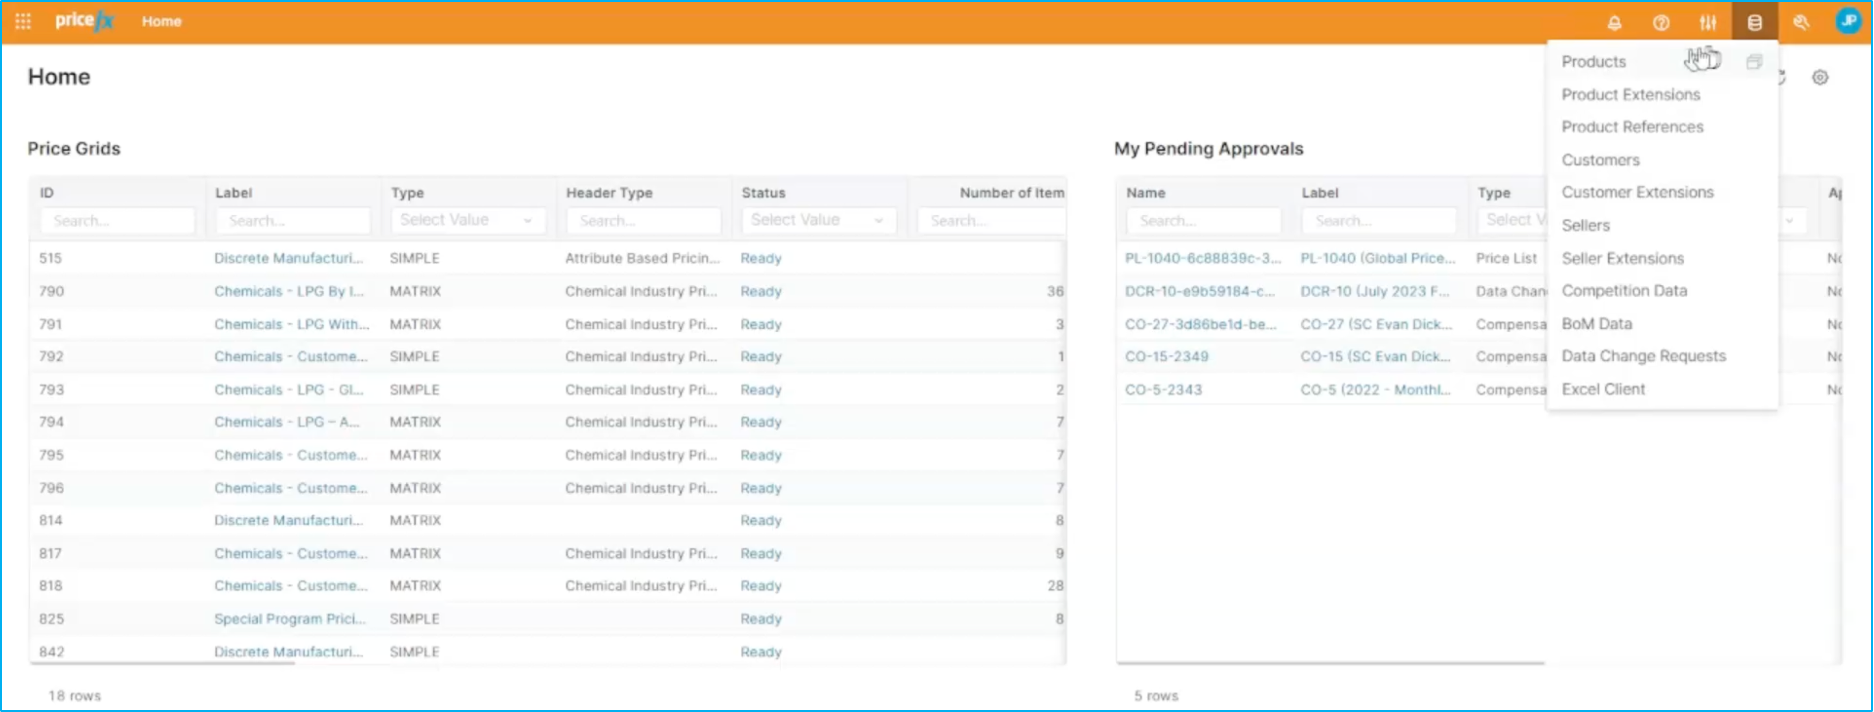Select Product Extensions menu item

coord(1631,95)
